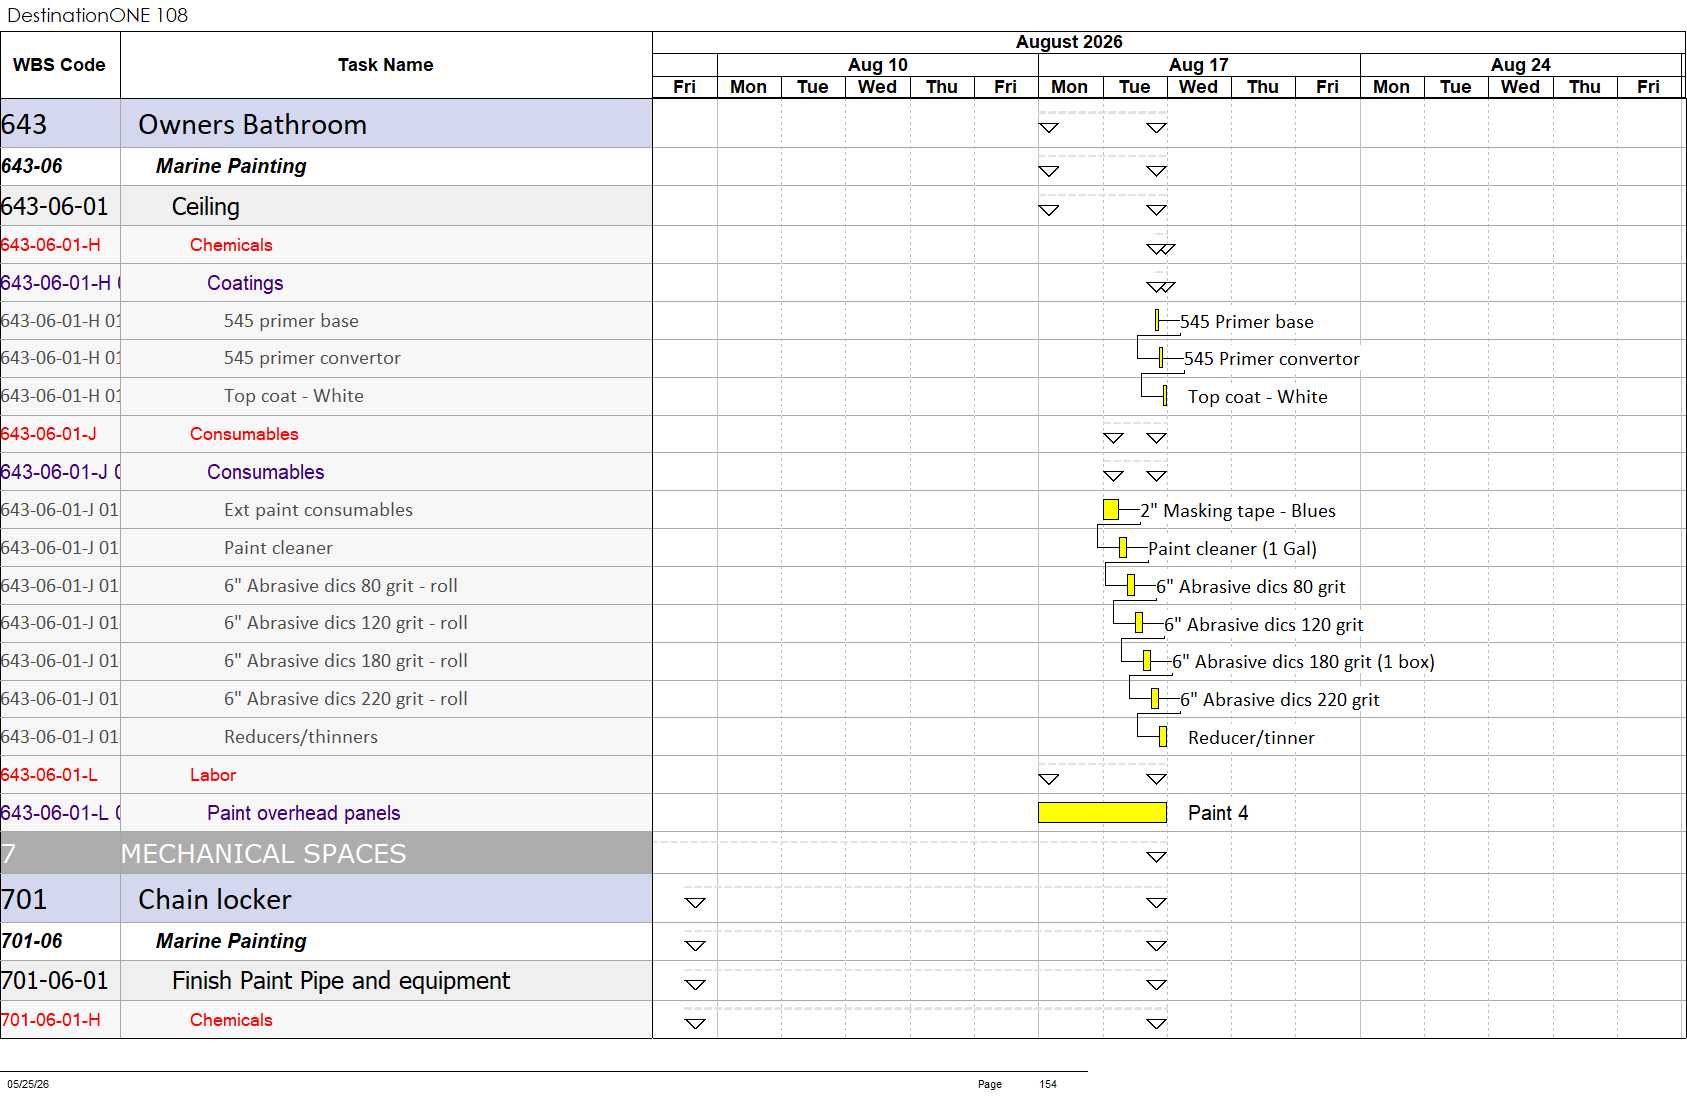Click the WBS Code column header
This screenshot has width=1687, height=1097.
(60, 65)
